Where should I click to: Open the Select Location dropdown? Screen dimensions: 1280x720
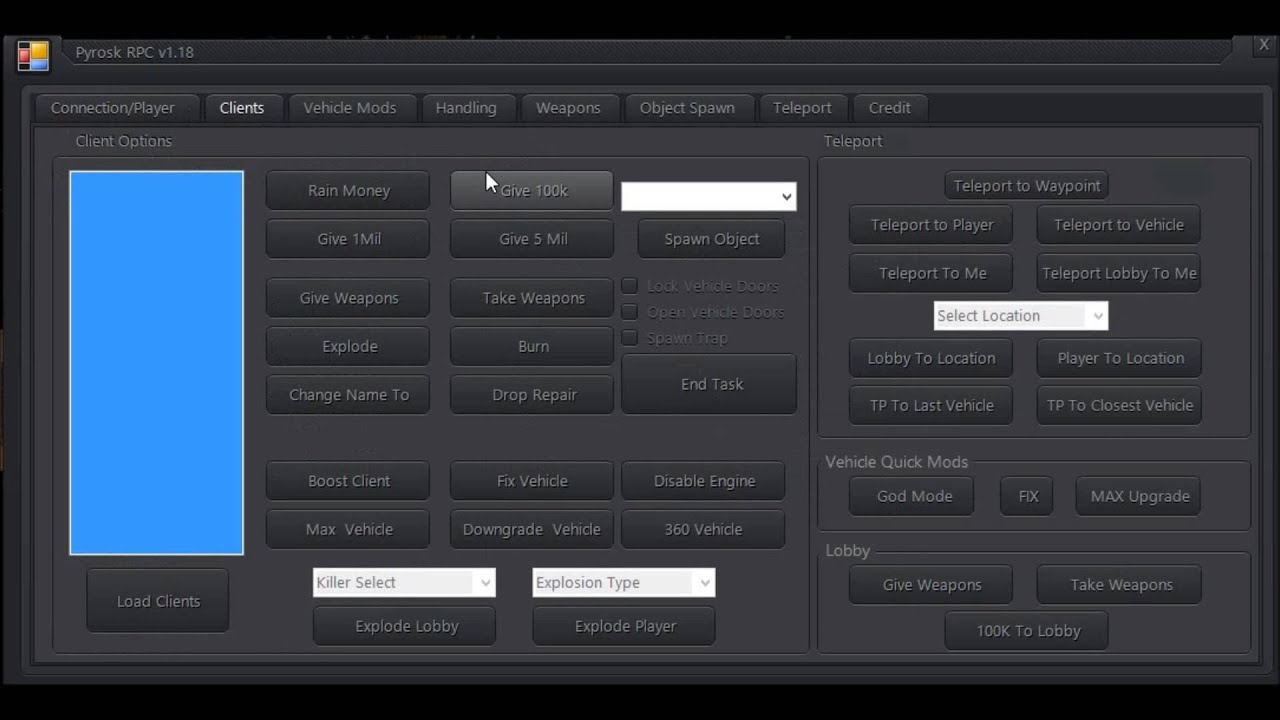point(1021,316)
